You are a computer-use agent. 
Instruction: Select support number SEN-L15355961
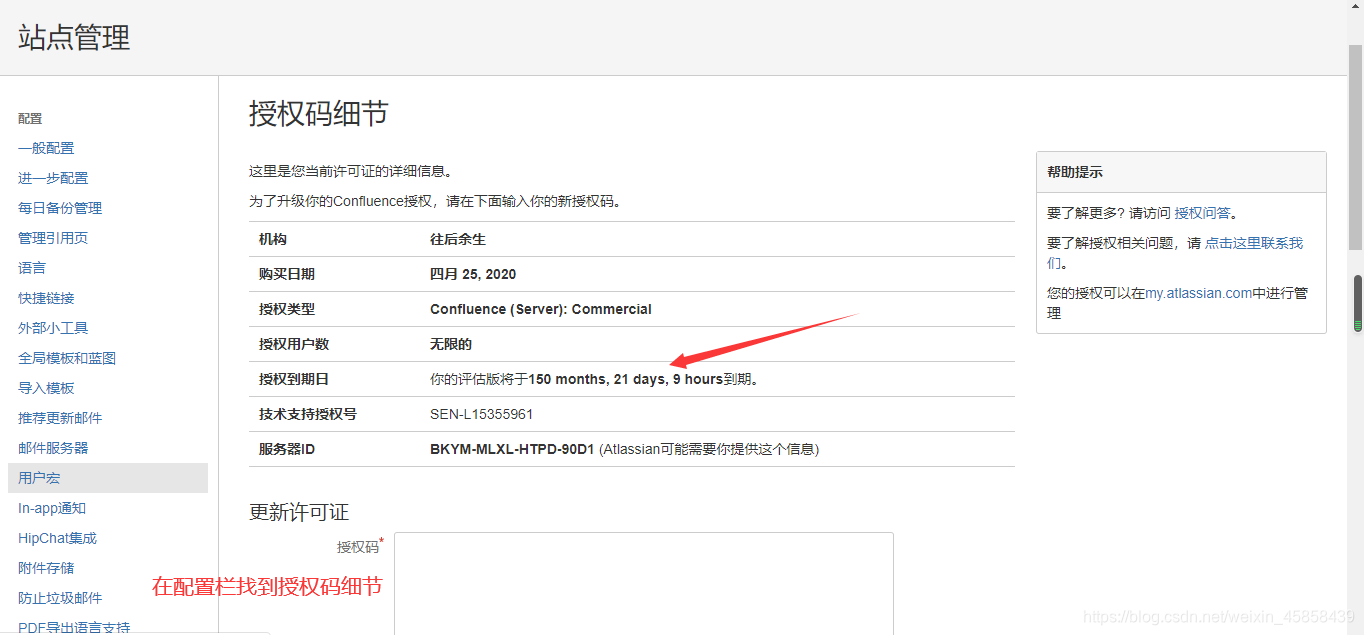coord(482,414)
